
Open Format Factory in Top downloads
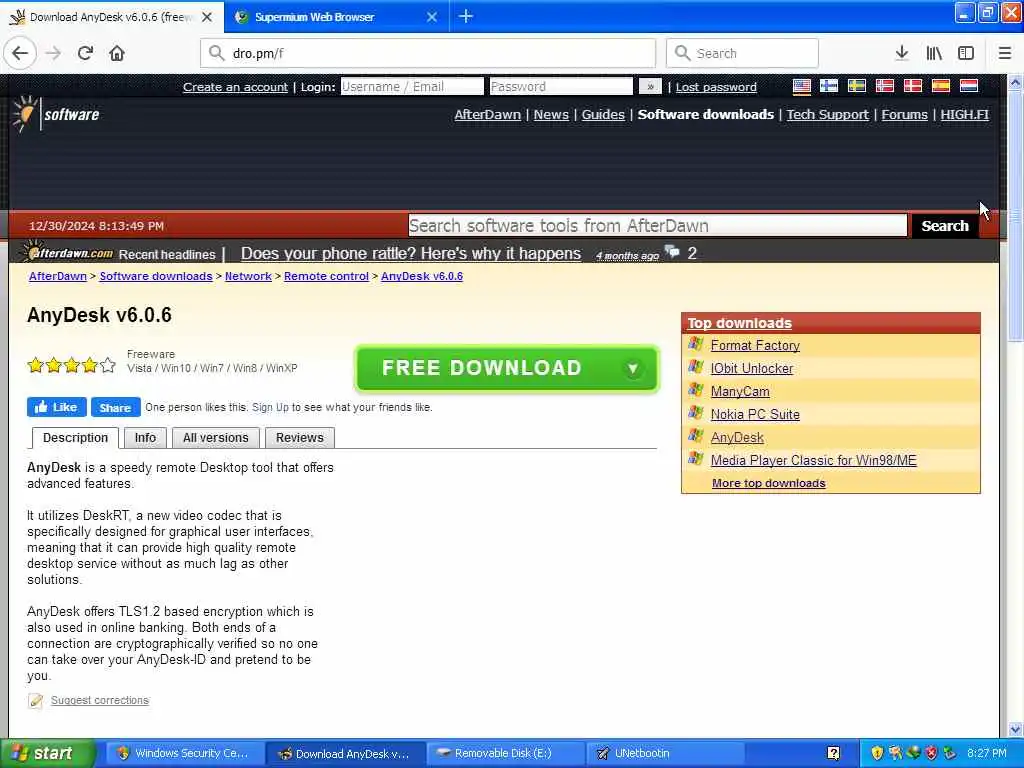[x=755, y=345]
